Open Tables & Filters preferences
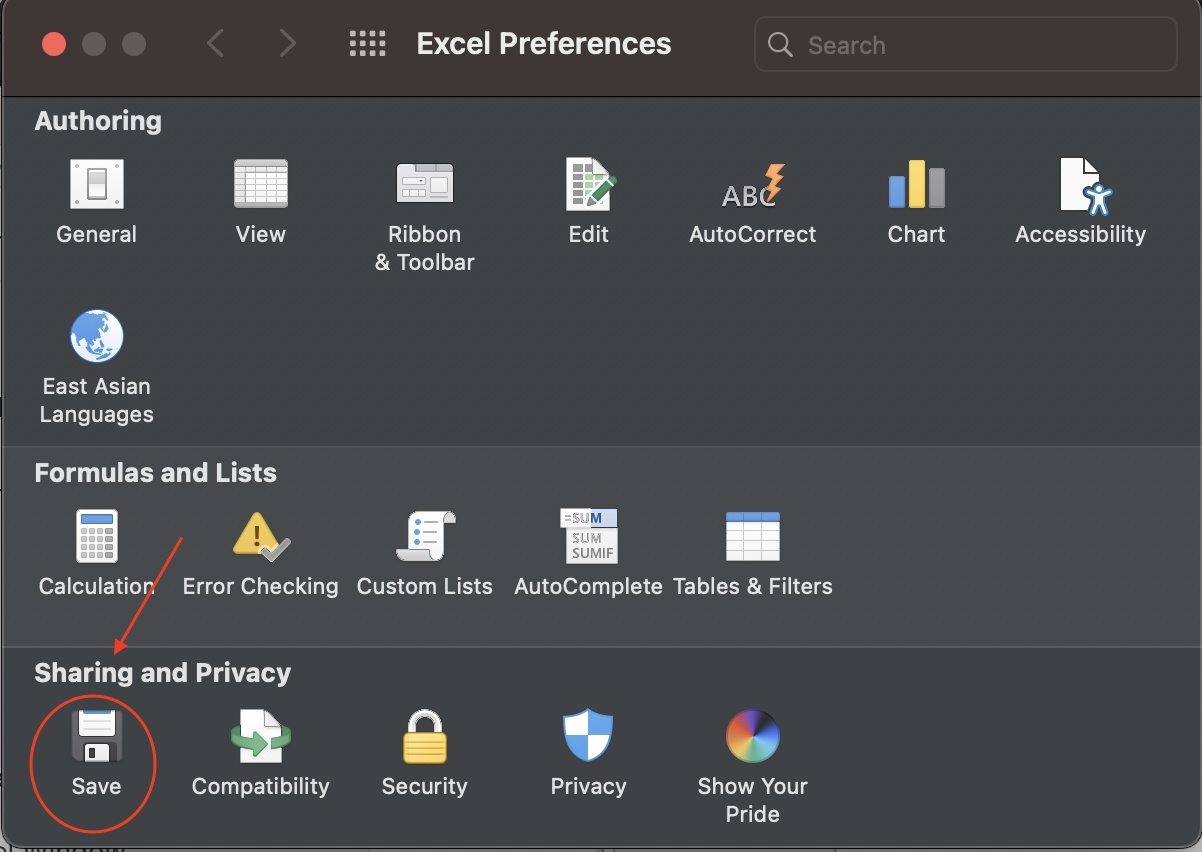Viewport: 1202px width, 852px height. 753,538
